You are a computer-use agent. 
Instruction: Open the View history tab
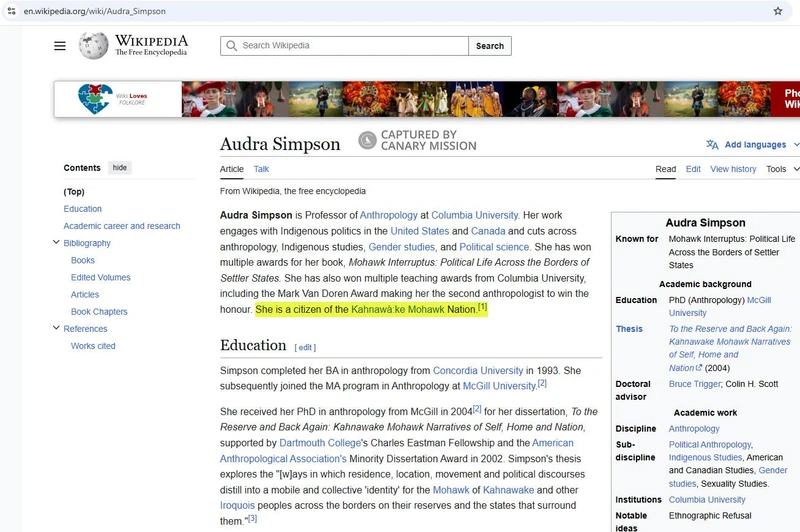click(733, 169)
